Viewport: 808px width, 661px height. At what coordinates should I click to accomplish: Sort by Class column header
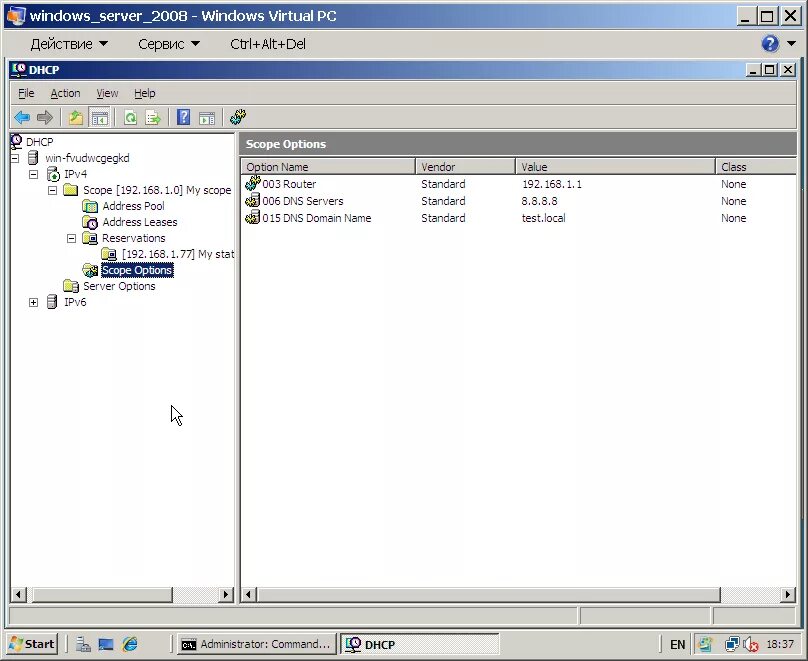coord(756,167)
